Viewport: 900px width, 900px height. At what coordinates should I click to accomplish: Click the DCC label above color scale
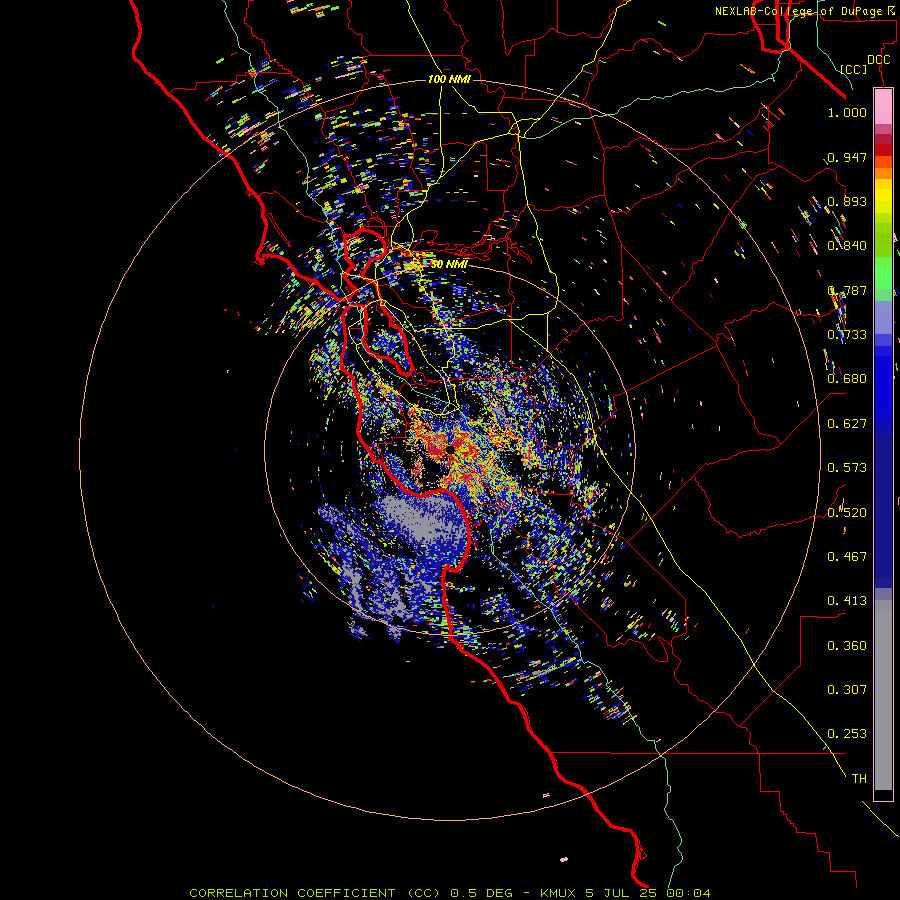coord(878,59)
